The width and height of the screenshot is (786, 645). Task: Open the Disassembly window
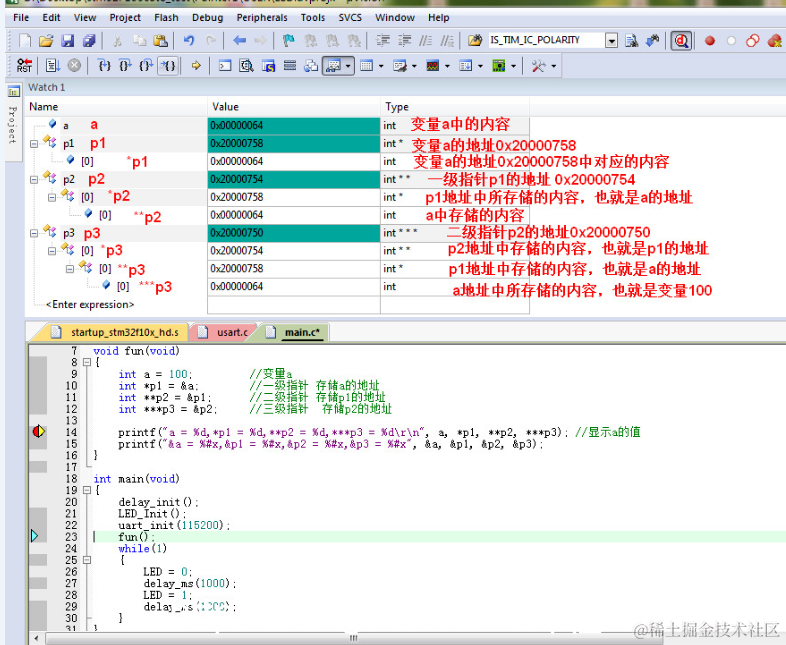click(x=247, y=66)
